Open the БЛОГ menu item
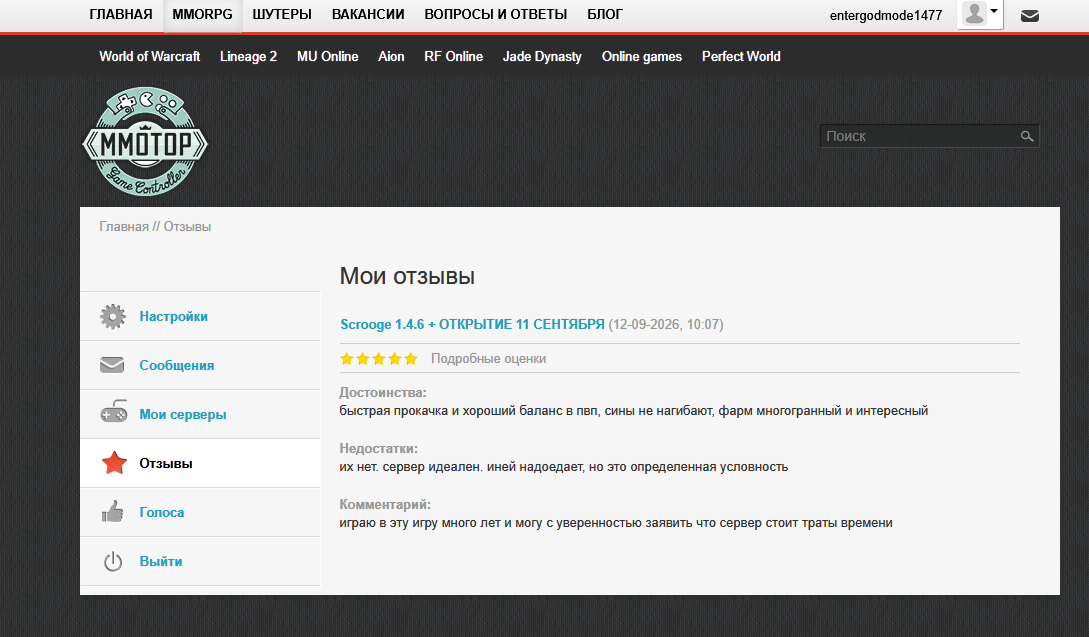Screen dimensions: 1089x637 (605, 15)
